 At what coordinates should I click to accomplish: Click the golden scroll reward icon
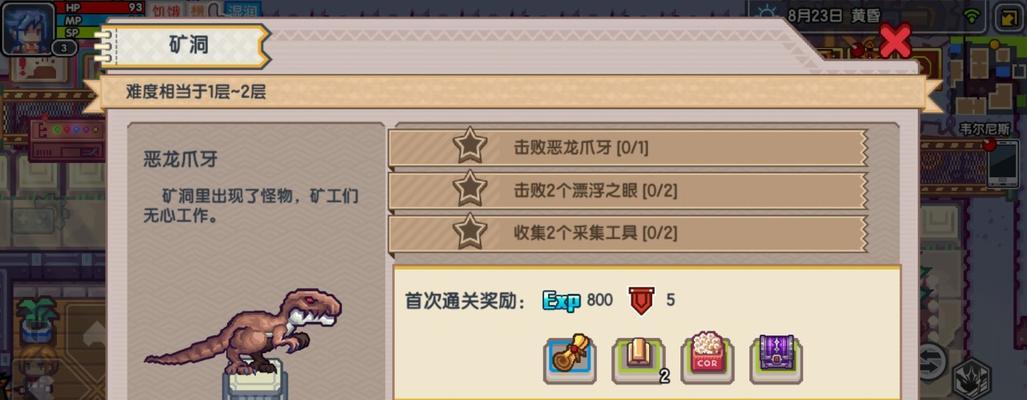[x=569, y=357]
